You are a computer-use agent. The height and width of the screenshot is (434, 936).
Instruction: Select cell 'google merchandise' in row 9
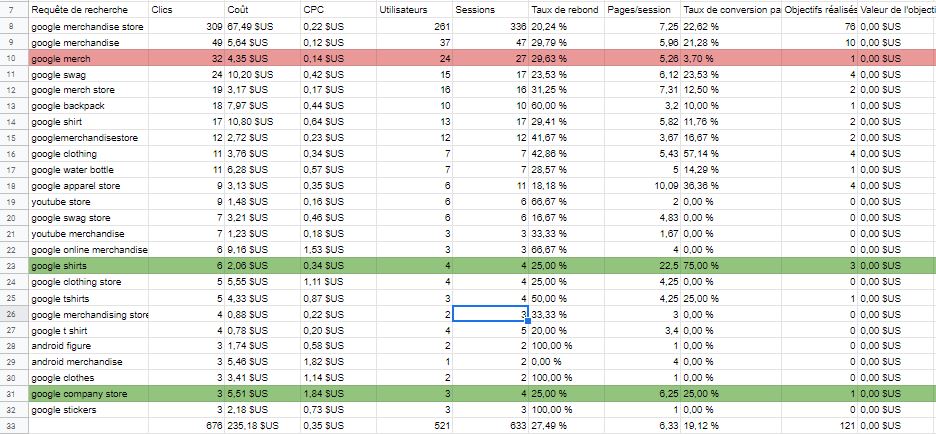click(x=88, y=42)
